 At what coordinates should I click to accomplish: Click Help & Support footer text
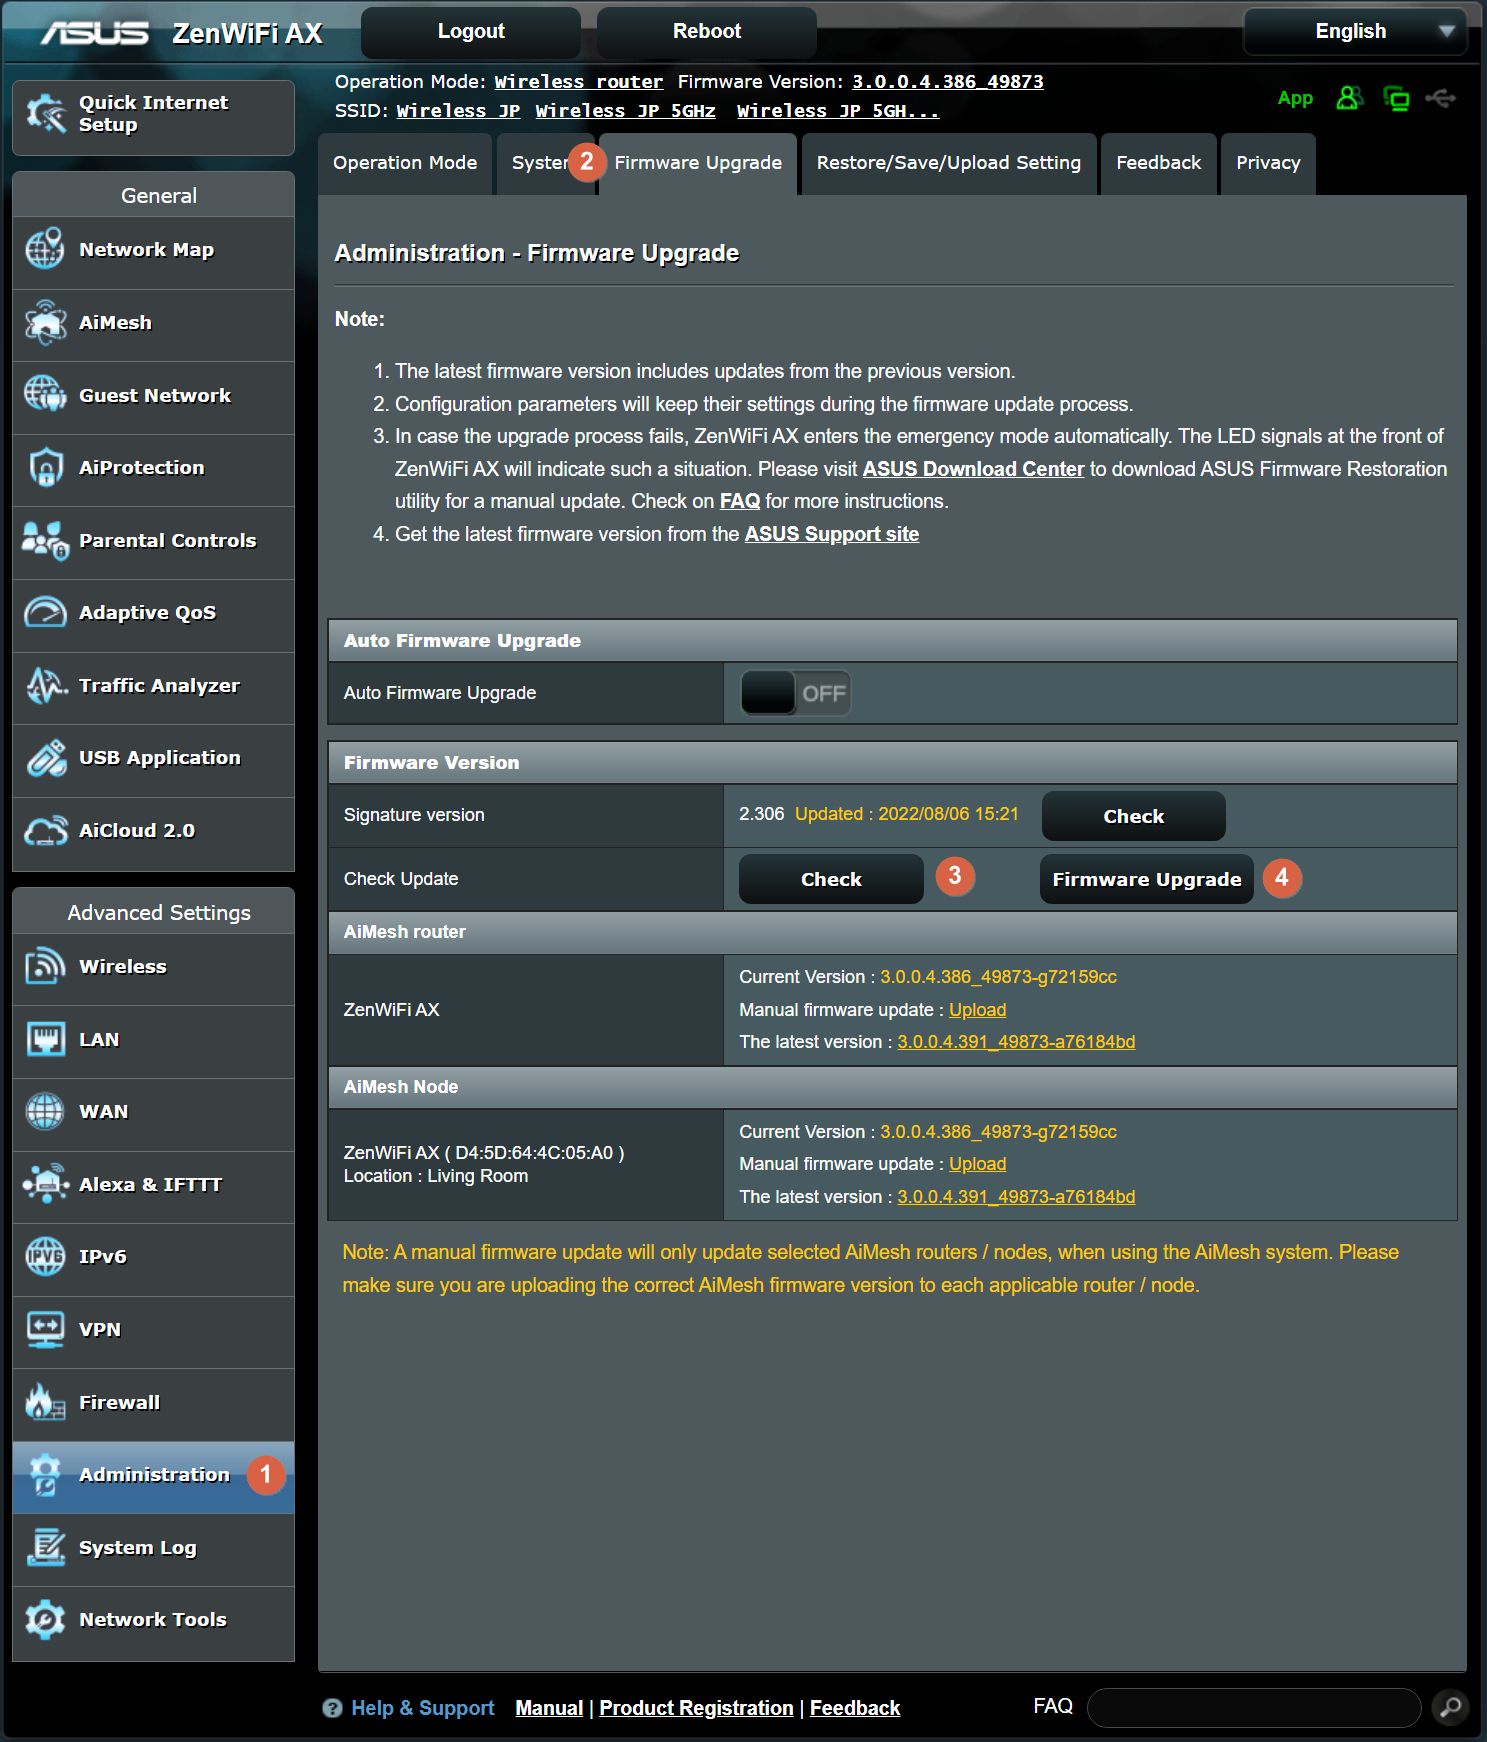point(422,1708)
